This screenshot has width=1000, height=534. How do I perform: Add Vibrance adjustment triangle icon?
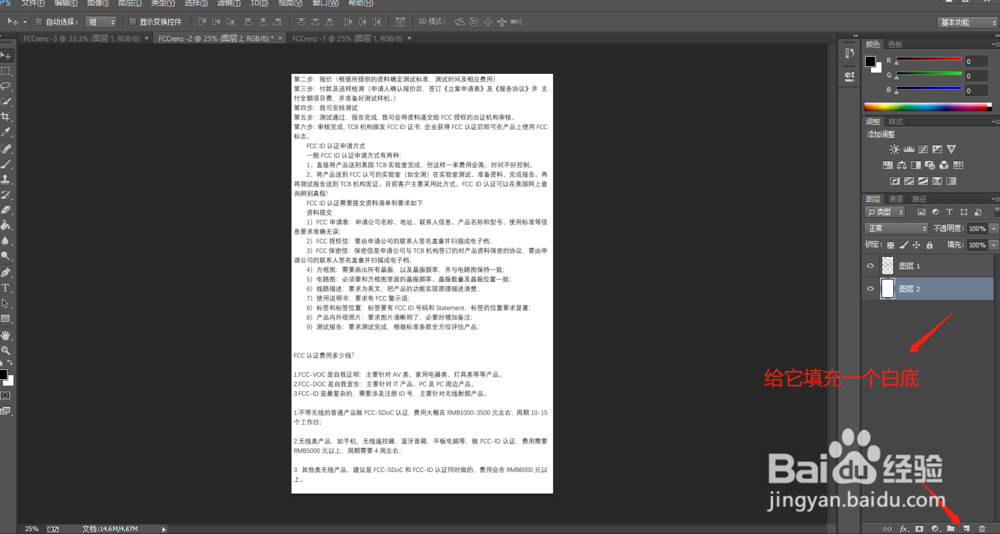coord(951,149)
